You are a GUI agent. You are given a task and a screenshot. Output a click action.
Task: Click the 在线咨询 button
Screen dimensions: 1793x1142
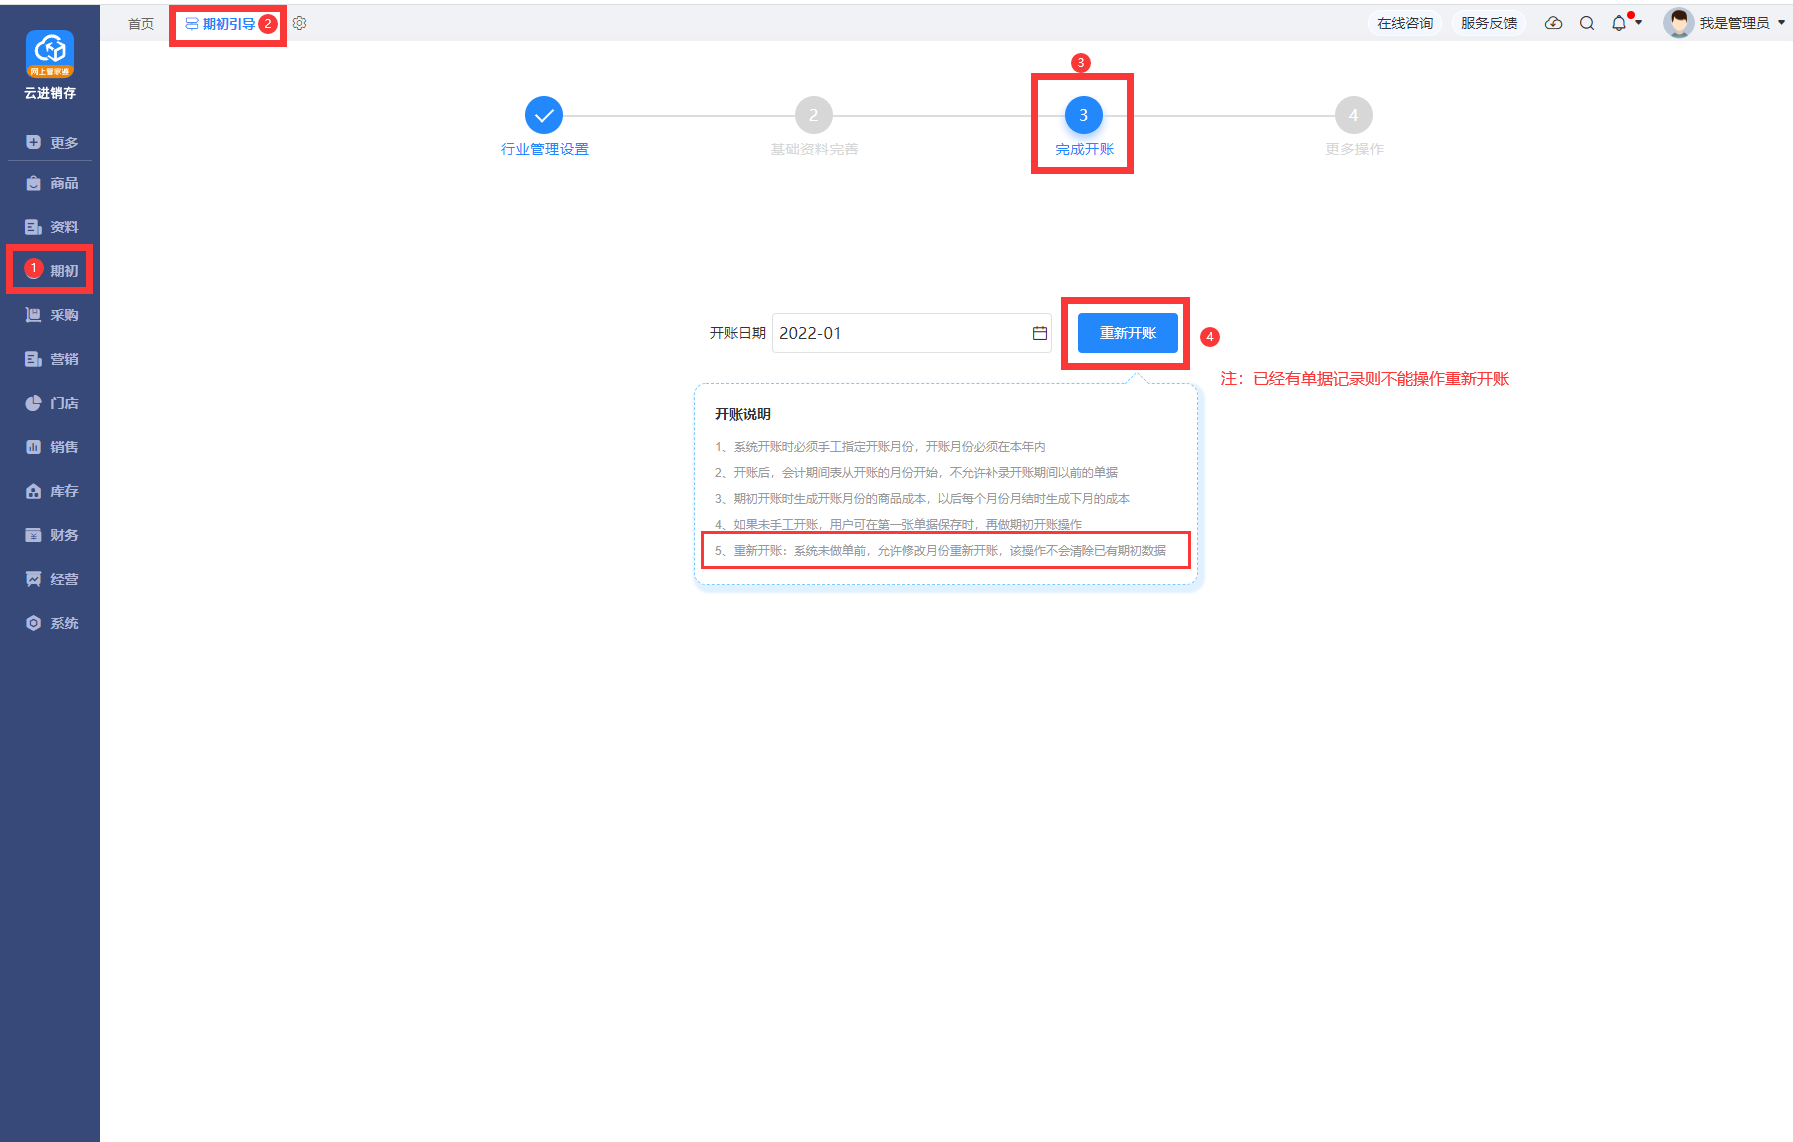coord(1404,23)
